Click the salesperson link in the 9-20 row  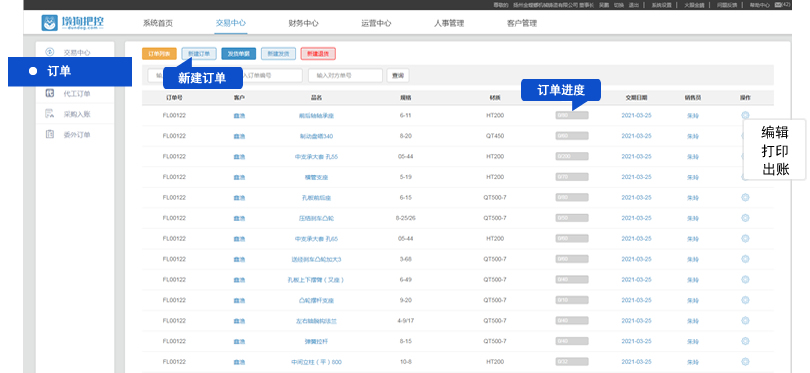(x=693, y=300)
